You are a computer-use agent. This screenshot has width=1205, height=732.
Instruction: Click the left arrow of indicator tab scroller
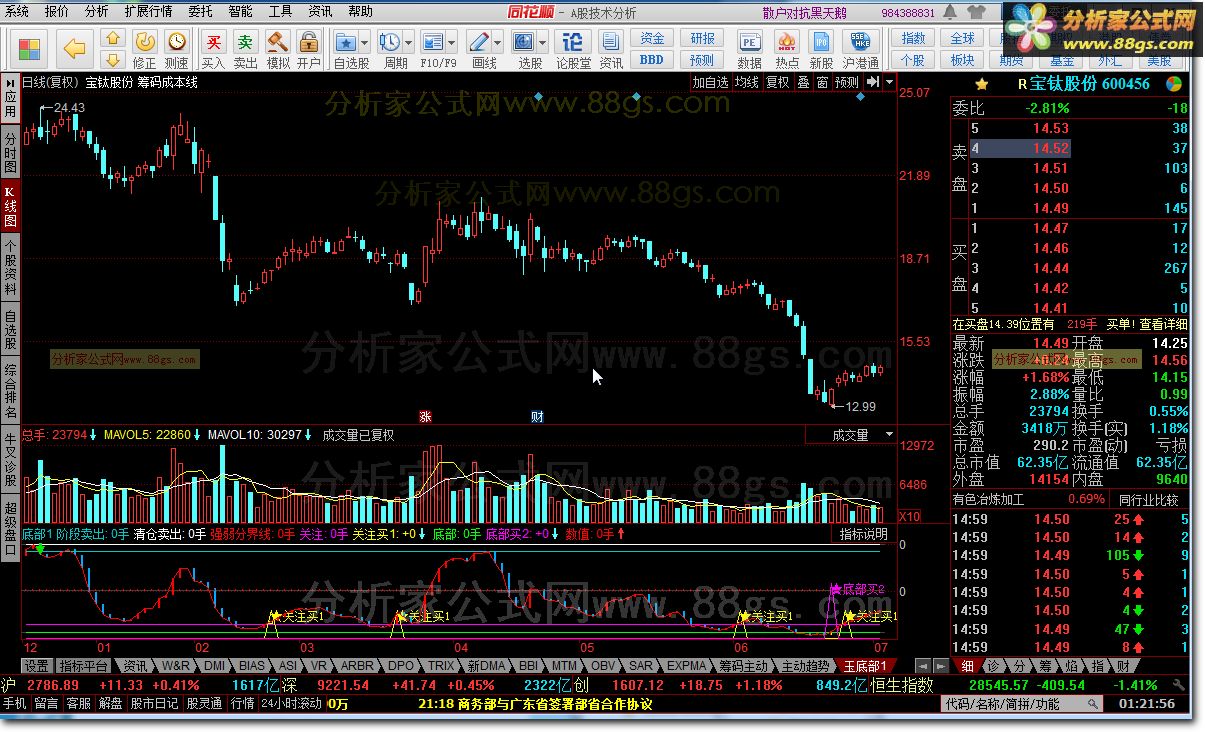921,666
